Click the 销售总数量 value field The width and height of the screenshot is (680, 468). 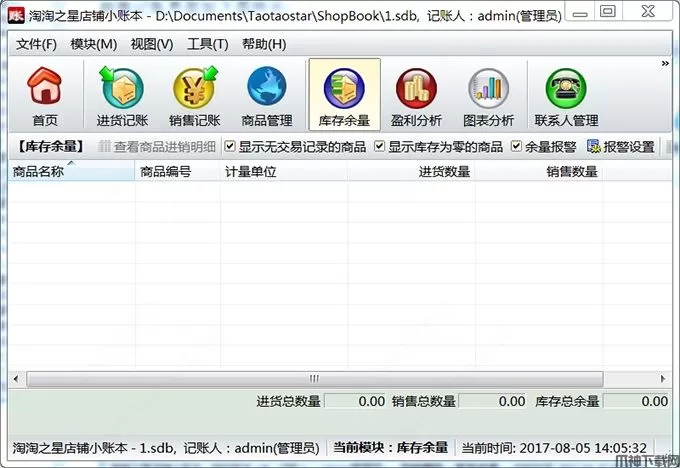[492, 401]
